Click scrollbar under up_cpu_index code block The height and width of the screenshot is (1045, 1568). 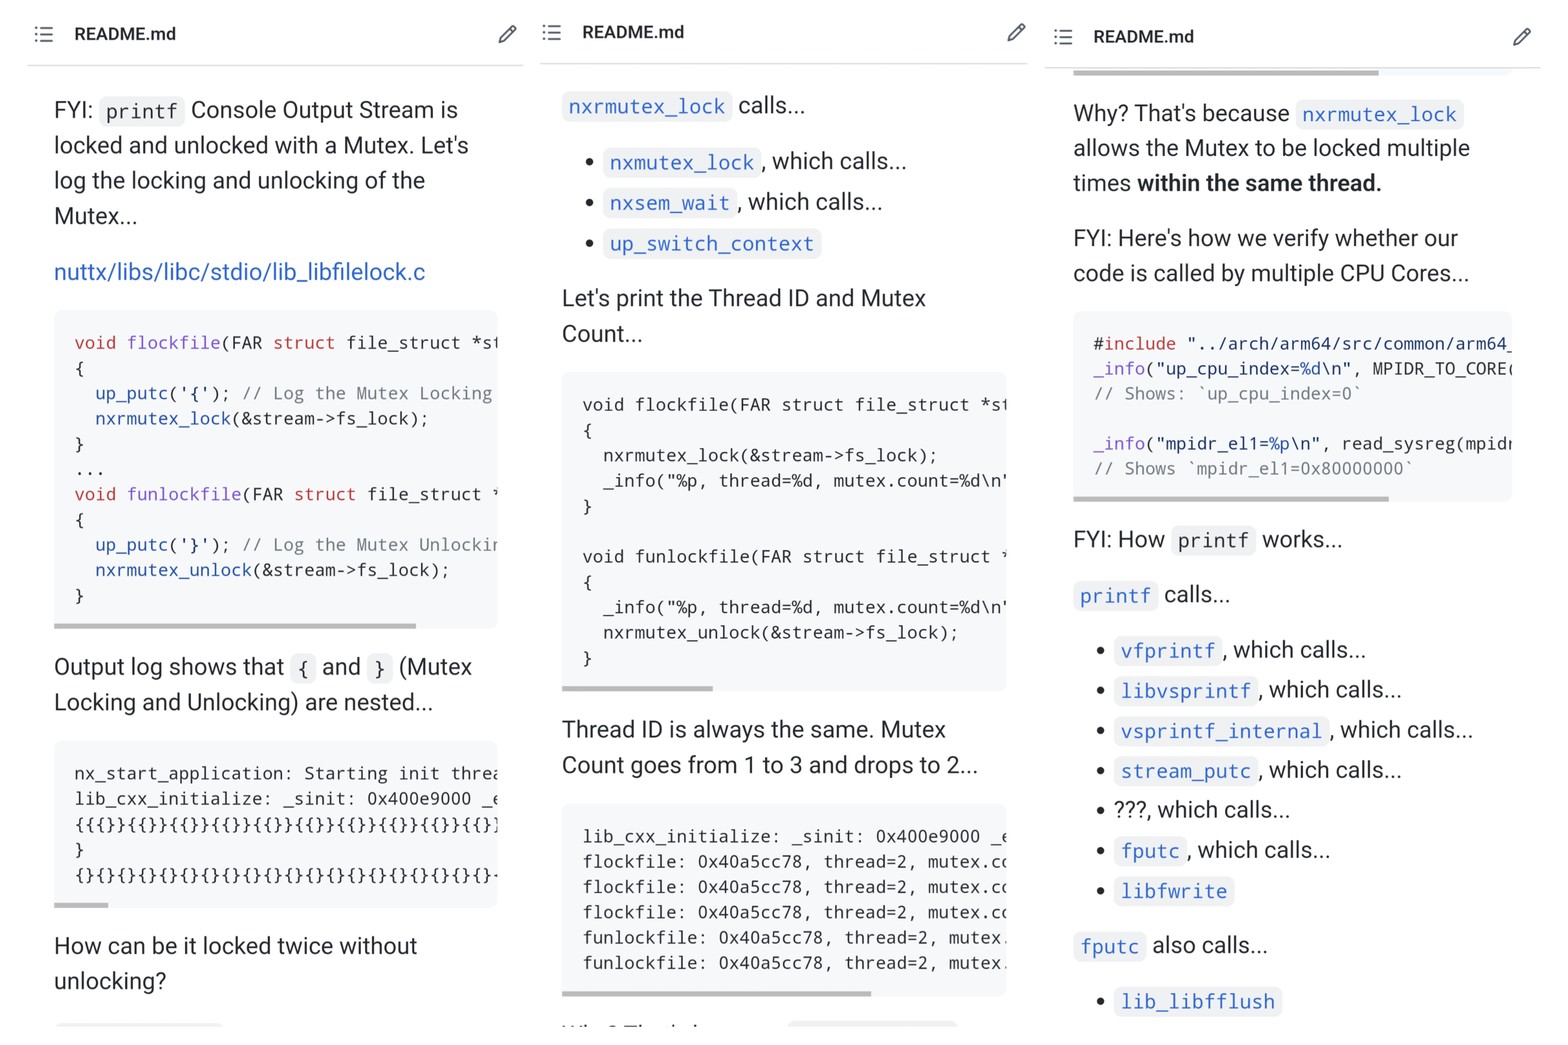[x=1230, y=498]
